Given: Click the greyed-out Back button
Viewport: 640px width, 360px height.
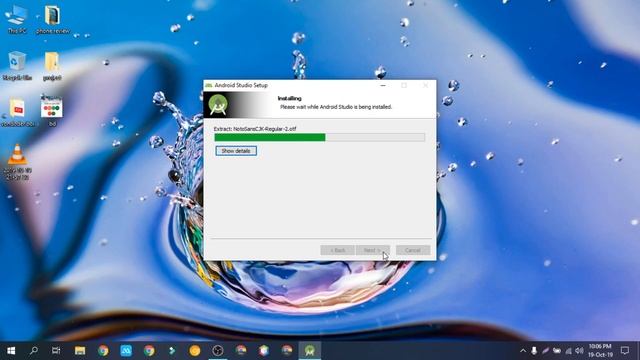Looking at the screenshot, I should click(337, 250).
